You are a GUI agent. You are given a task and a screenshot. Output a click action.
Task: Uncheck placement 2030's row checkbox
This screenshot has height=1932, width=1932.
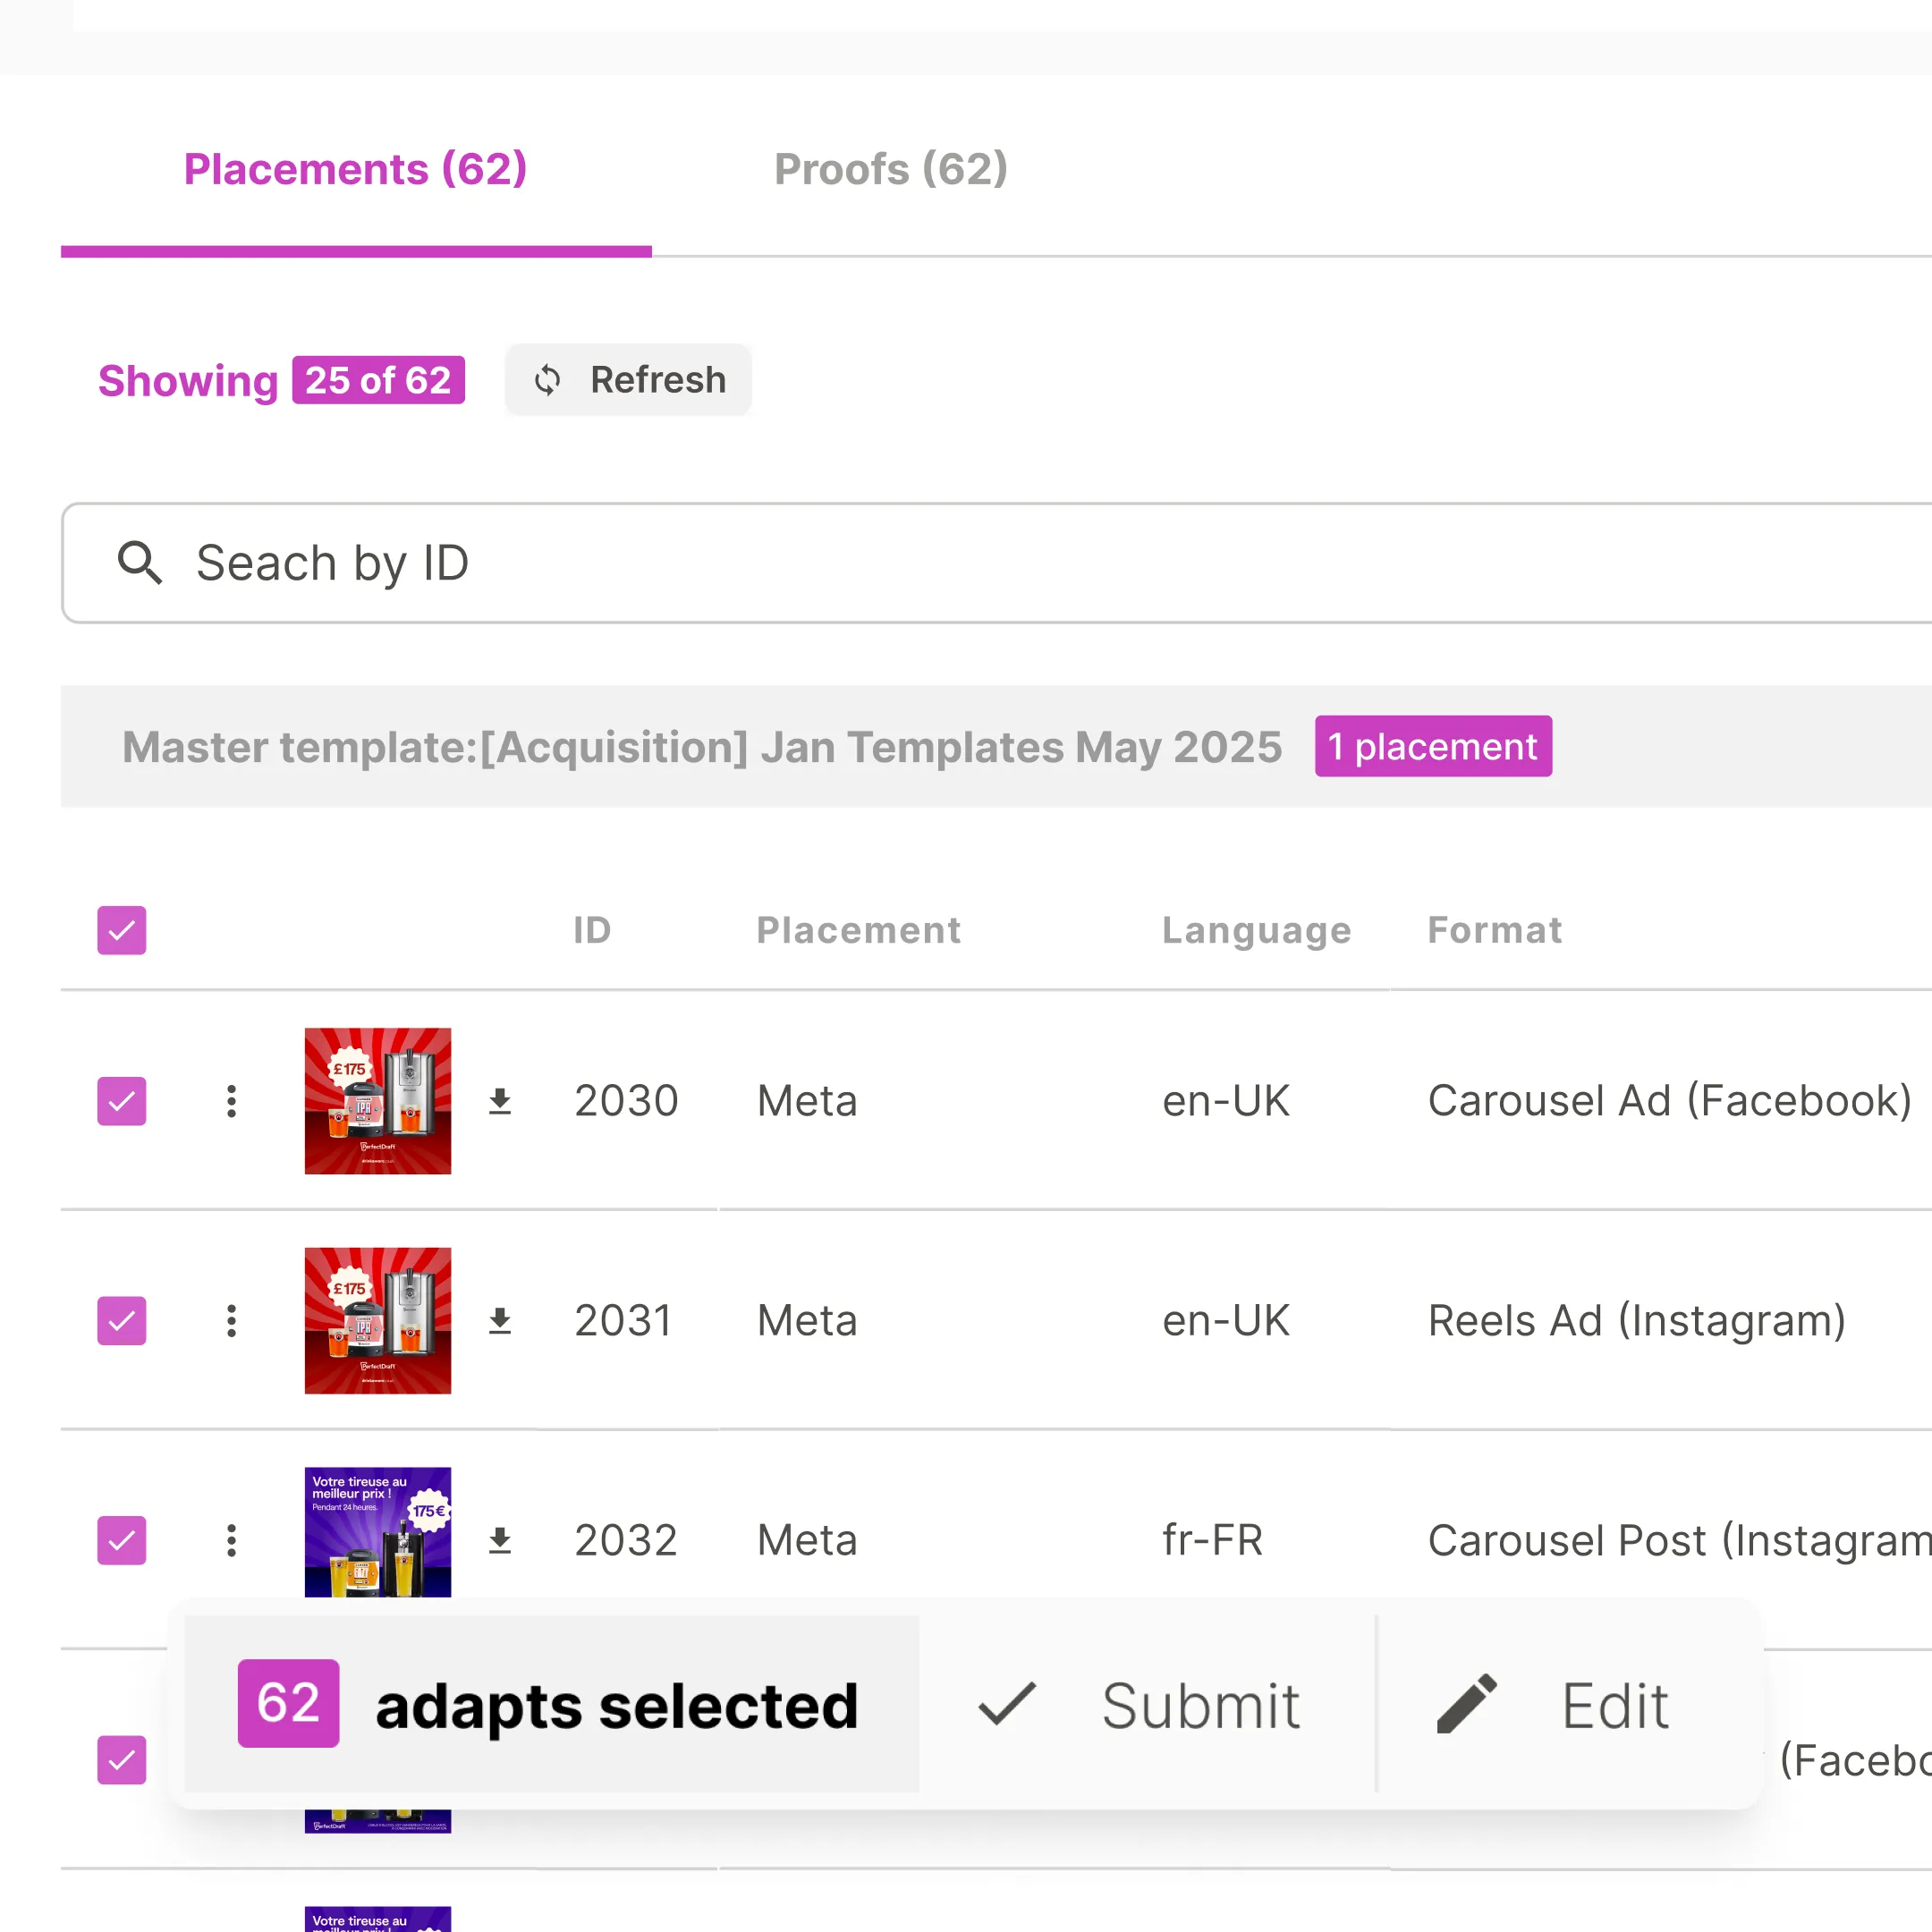point(121,1101)
